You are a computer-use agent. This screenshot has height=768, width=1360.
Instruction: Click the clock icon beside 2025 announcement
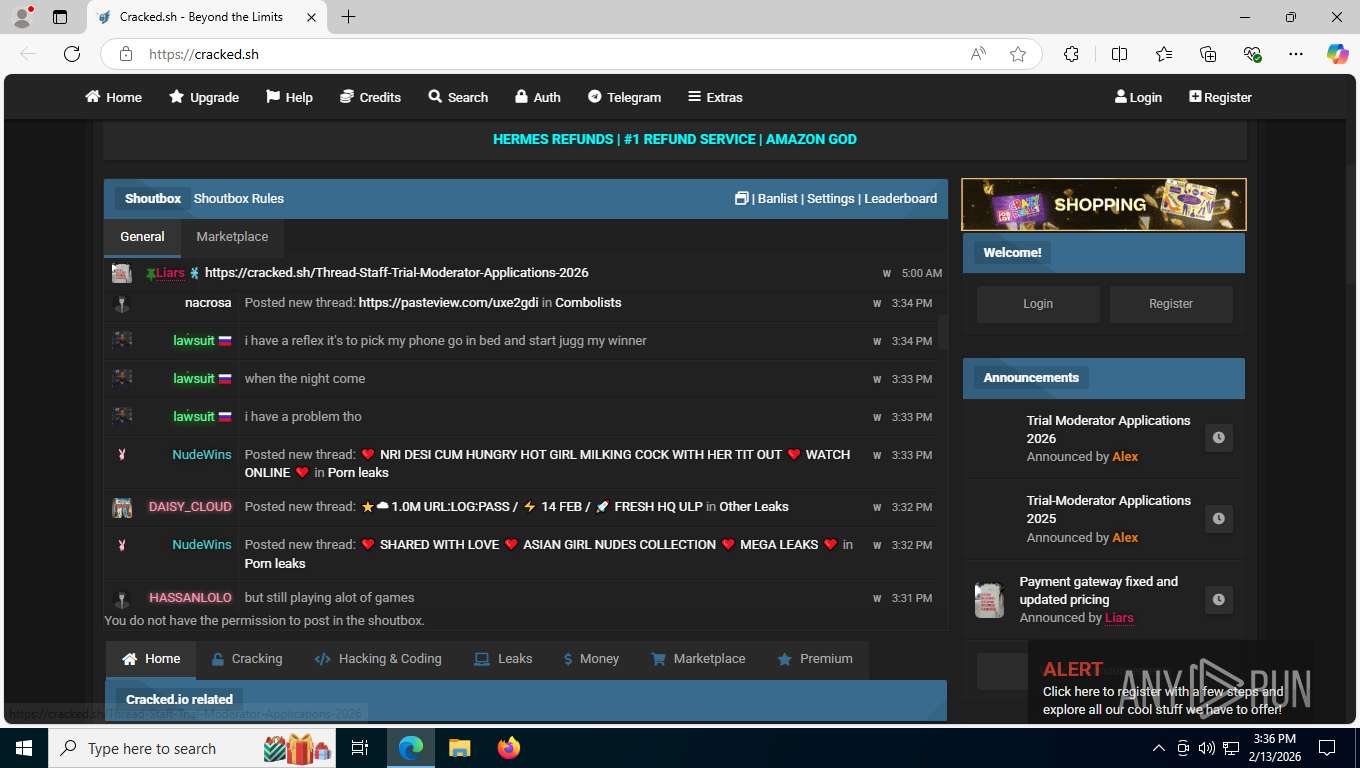tap(1218, 519)
